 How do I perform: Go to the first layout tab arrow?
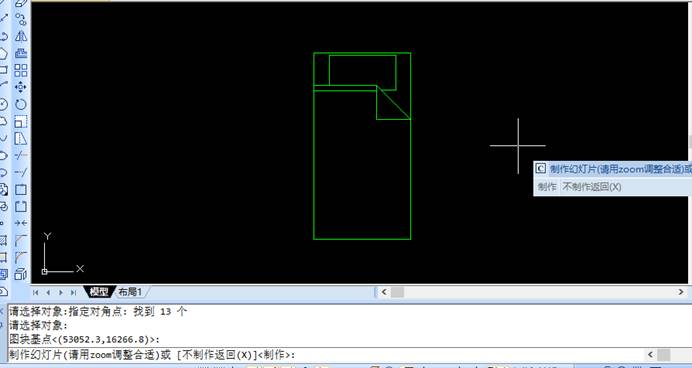(36, 292)
